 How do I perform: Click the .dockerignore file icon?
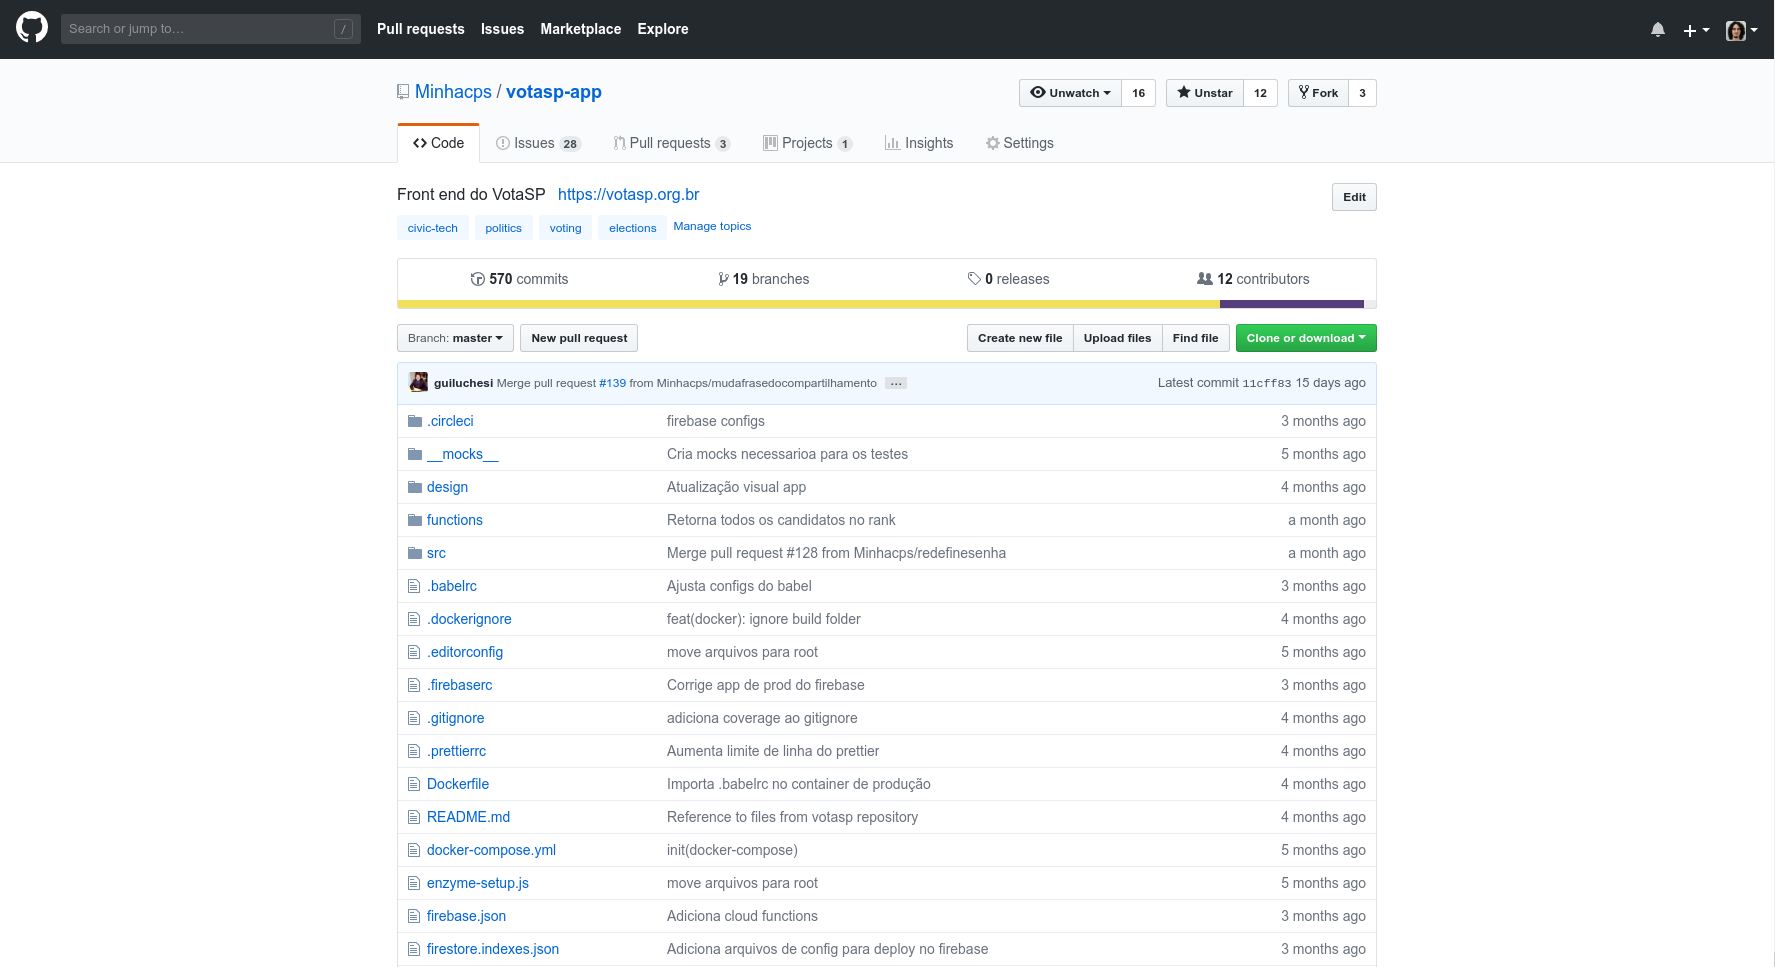[414, 619]
